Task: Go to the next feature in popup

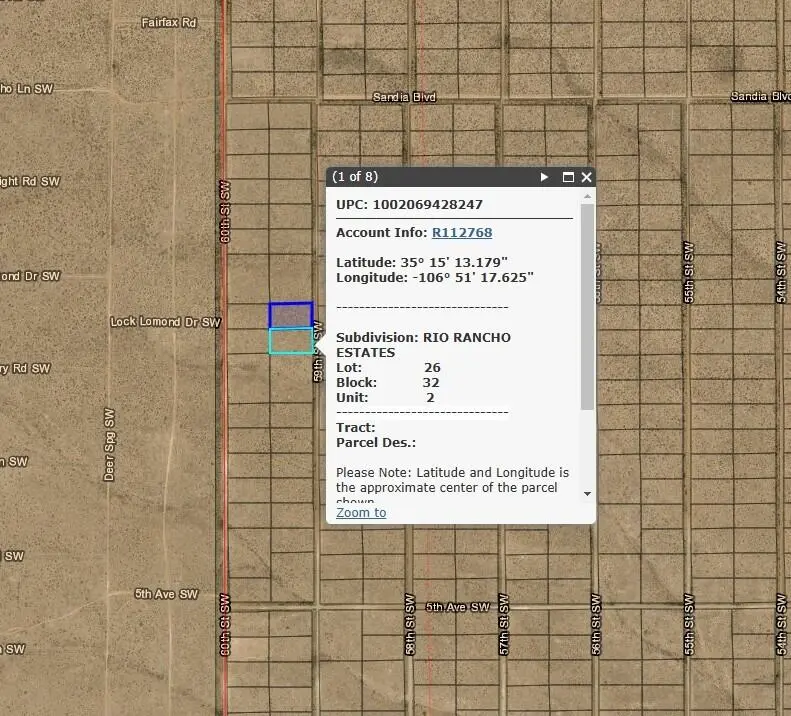Action: pos(545,177)
